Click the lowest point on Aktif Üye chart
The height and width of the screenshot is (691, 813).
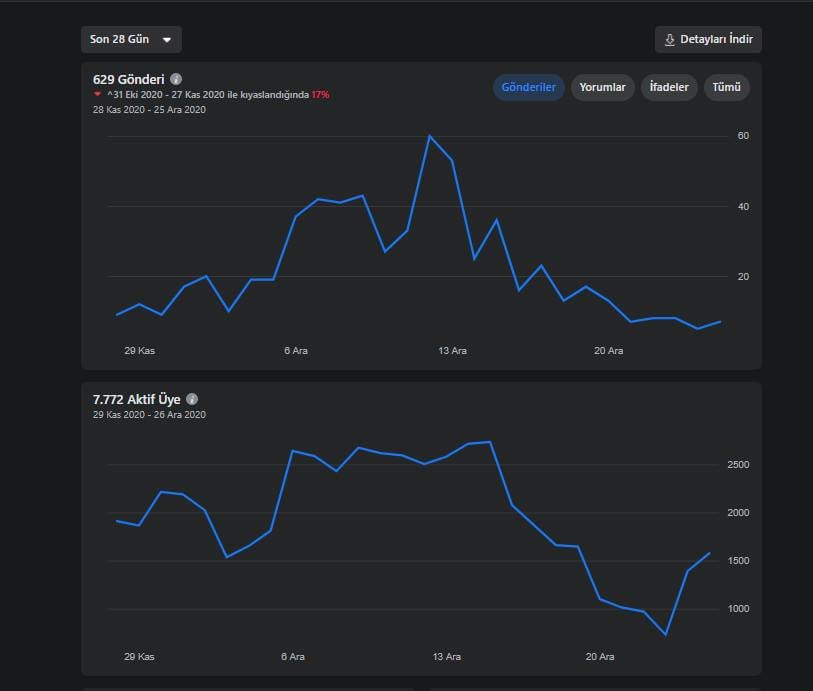click(666, 634)
